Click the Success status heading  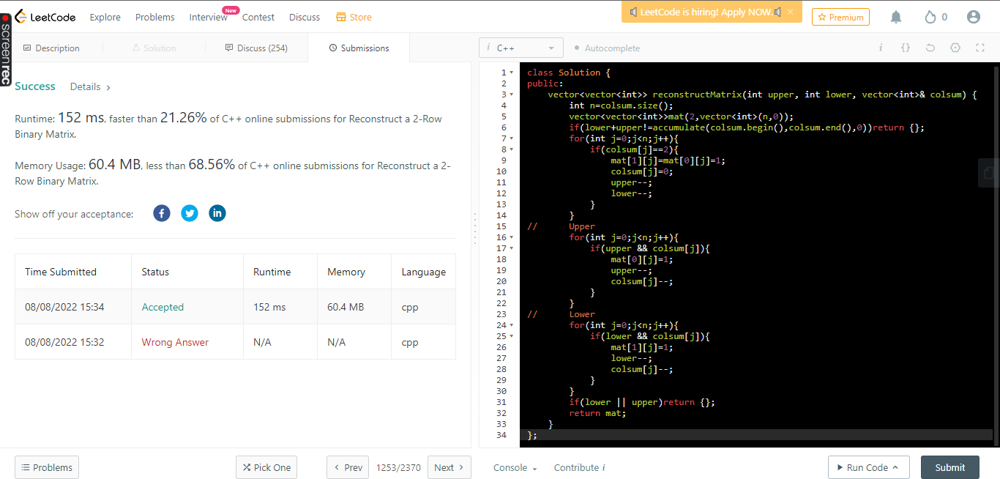coord(35,86)
